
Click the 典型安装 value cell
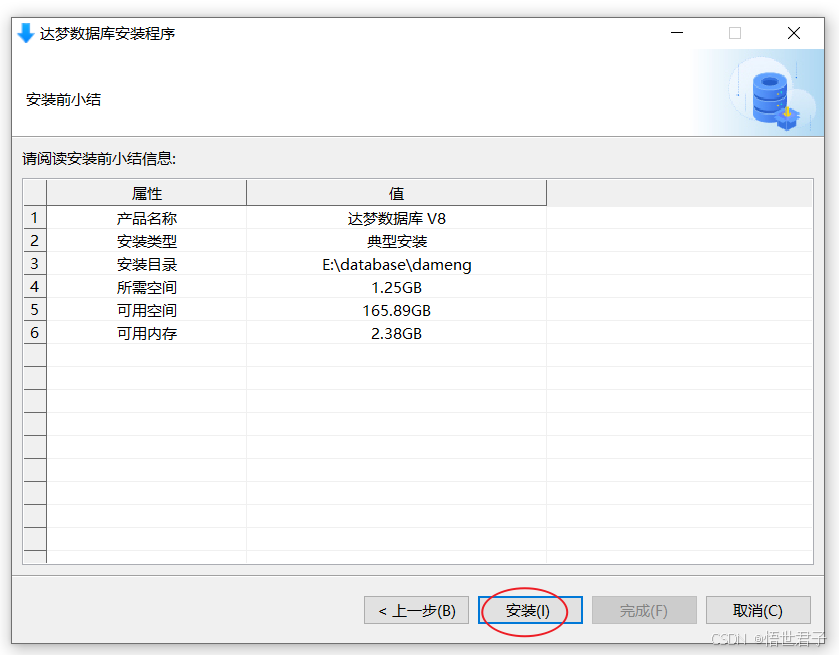coord(396,241)
